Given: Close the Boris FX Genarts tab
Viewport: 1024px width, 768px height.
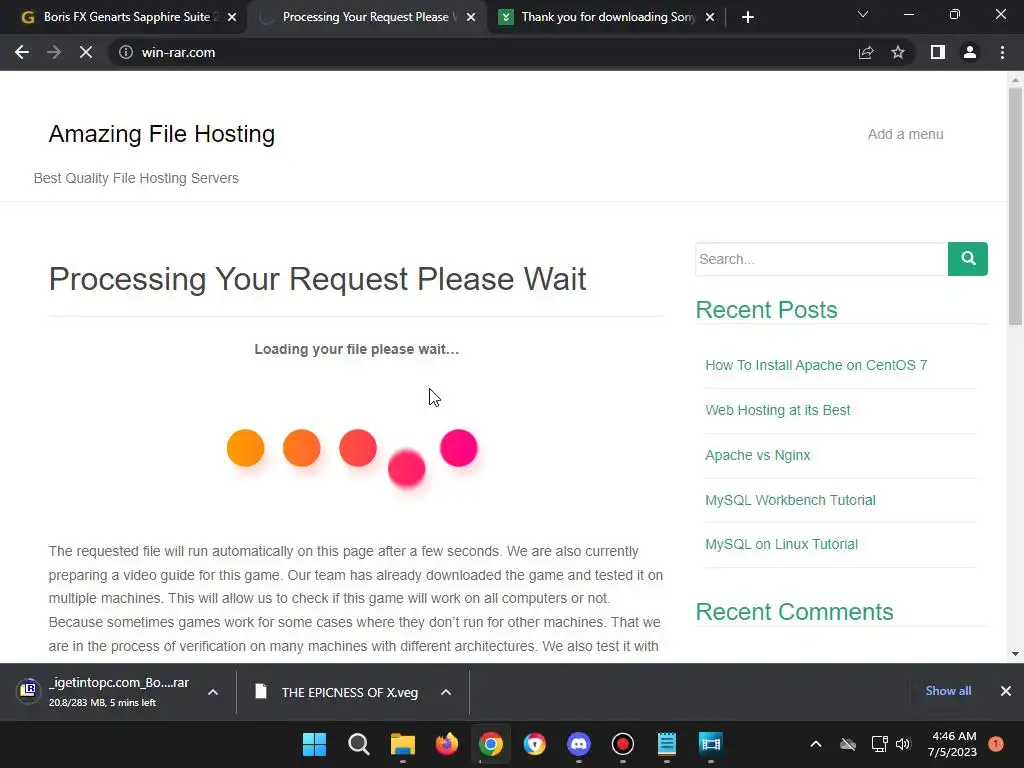Looking at the screenshot, I should click(232, 18).
